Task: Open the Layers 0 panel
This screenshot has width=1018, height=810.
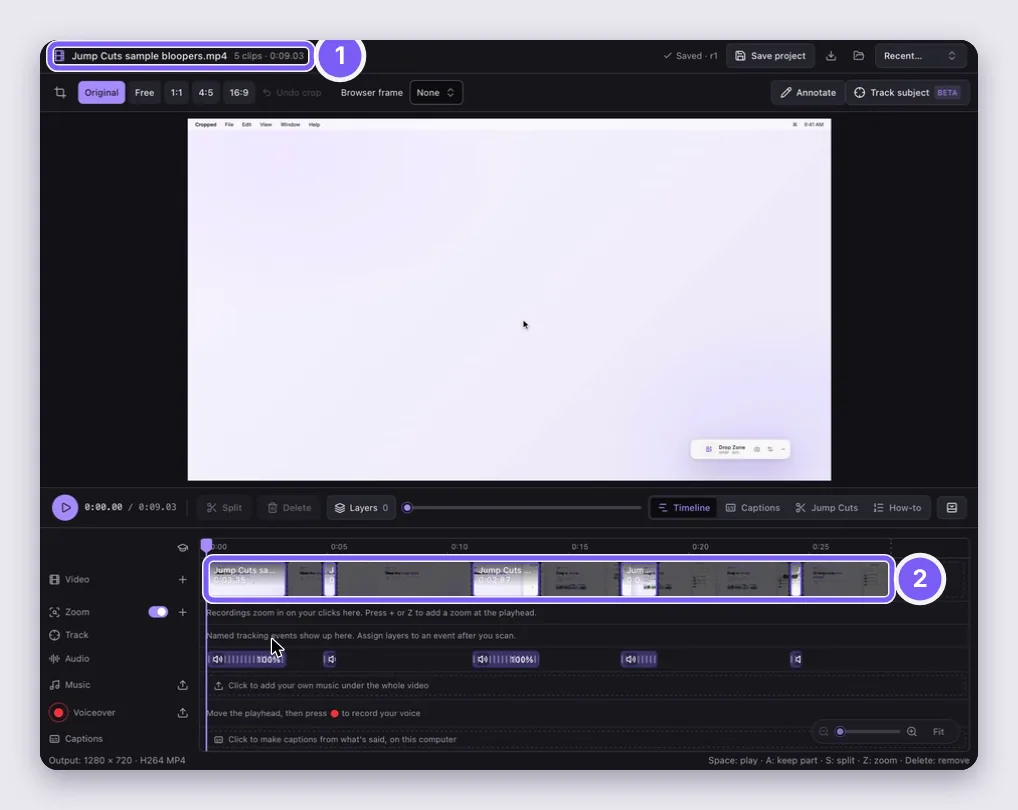Action: tap(362, 508)
